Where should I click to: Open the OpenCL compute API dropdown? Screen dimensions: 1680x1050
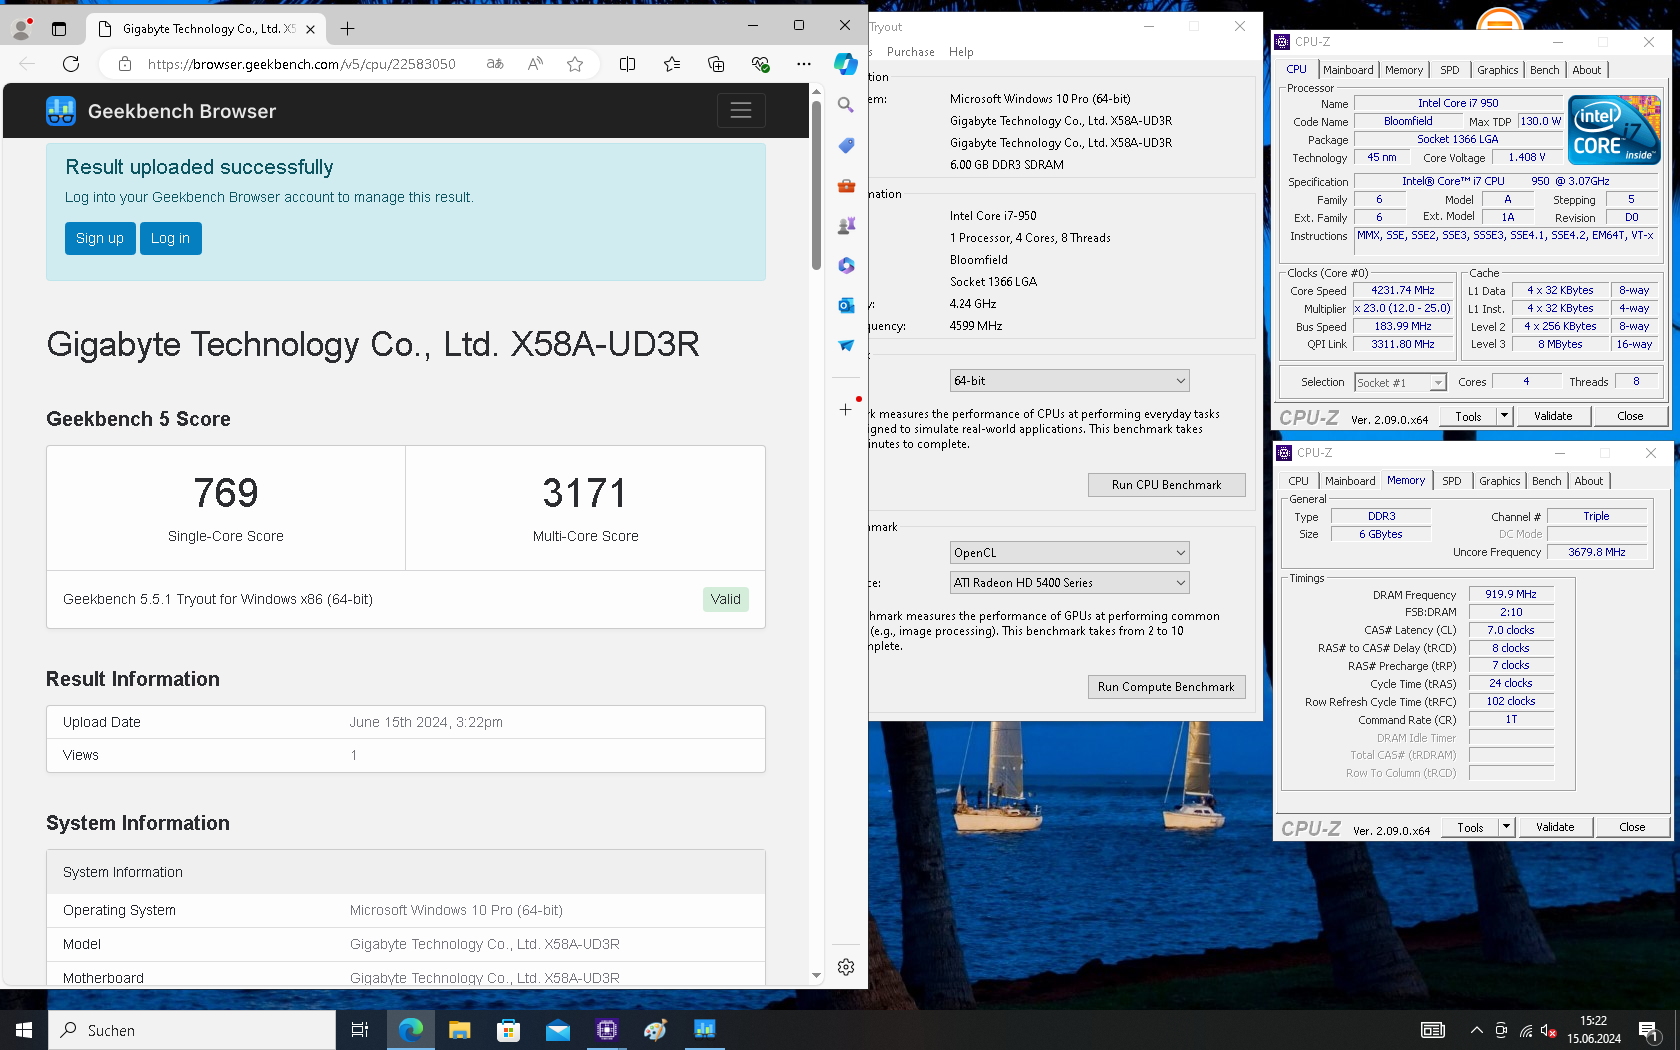point(1069,553)
